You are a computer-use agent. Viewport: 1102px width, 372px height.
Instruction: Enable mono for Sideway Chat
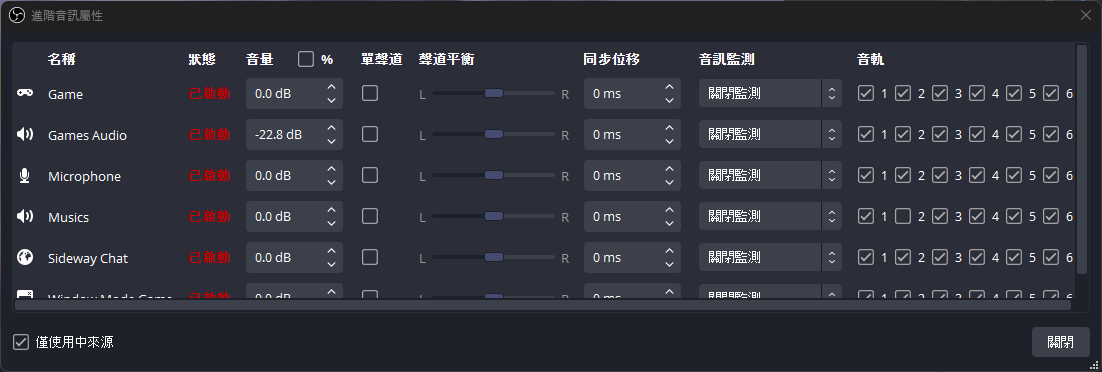tap(370, 257)
